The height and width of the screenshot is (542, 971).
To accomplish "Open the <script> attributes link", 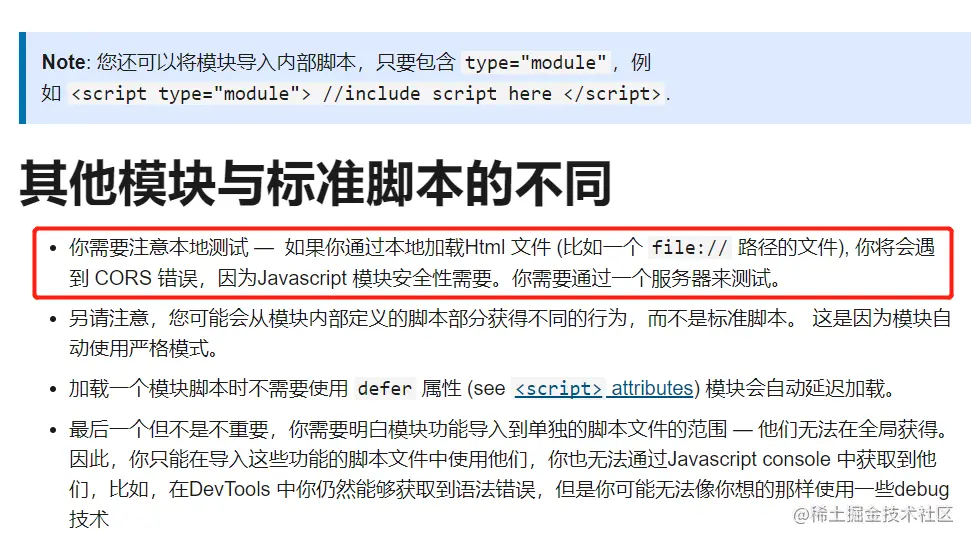I will 604,388.
